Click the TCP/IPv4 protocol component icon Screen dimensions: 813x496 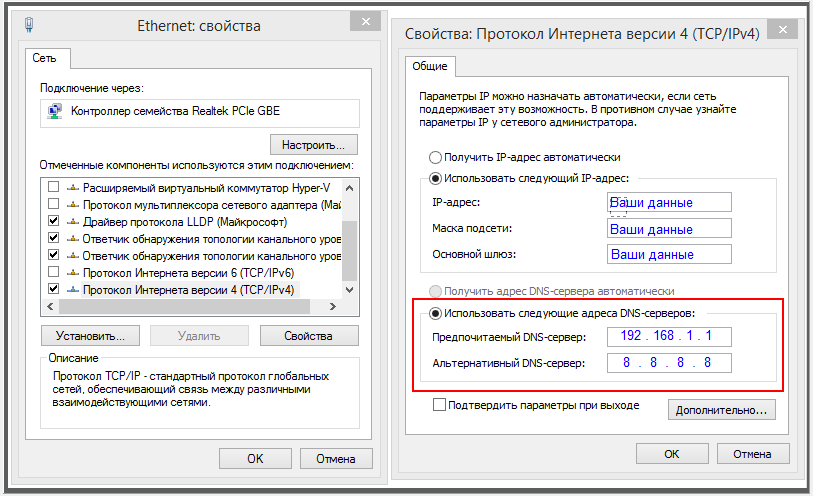tap(73, 290)
